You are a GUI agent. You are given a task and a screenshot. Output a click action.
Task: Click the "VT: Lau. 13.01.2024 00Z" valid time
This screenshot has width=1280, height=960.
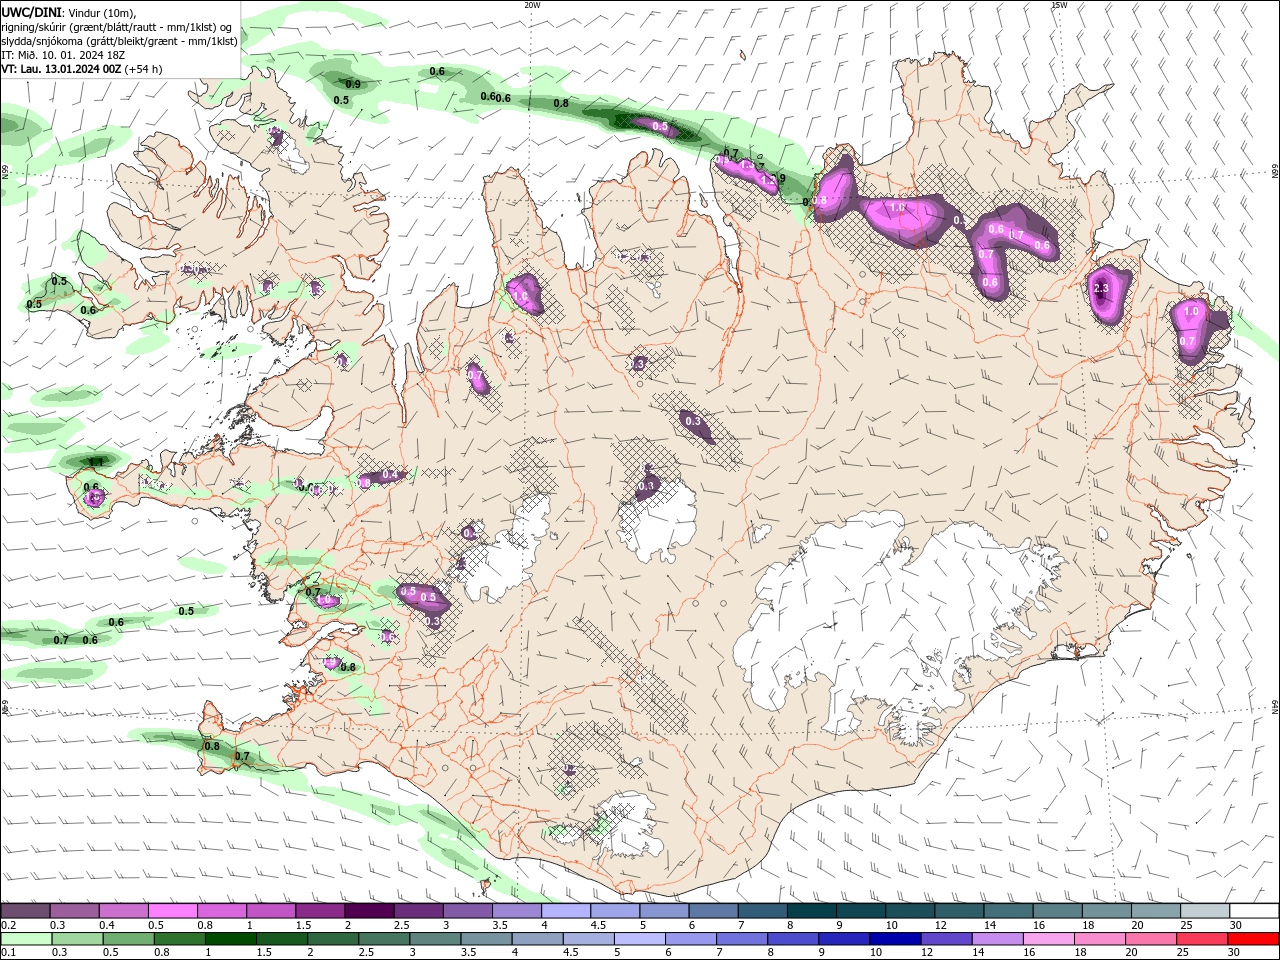61,69
